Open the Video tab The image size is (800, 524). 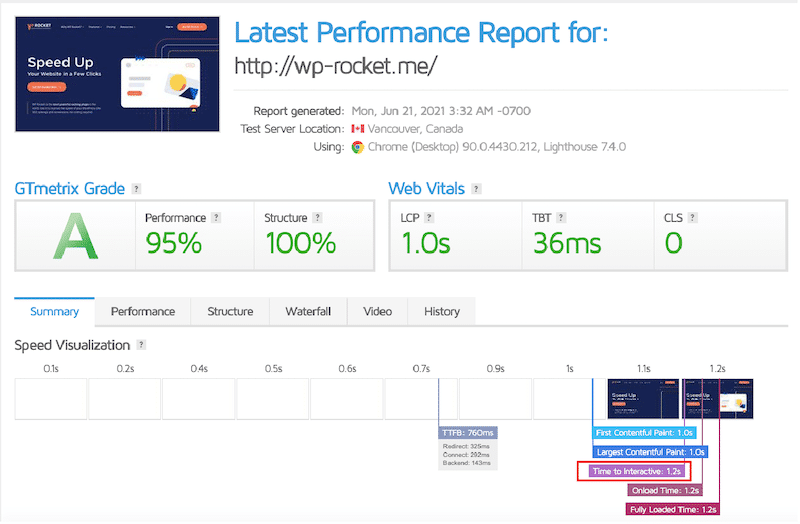pyautogui.click(x=377, y=312)
